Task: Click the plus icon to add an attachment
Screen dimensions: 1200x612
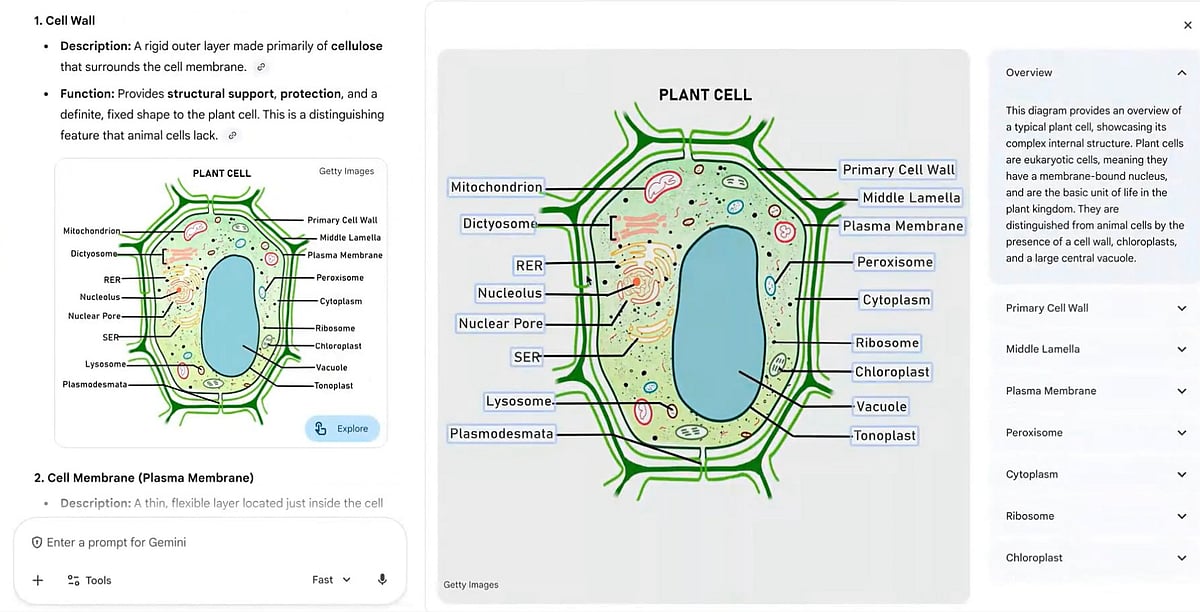Action: pos(38,580)
